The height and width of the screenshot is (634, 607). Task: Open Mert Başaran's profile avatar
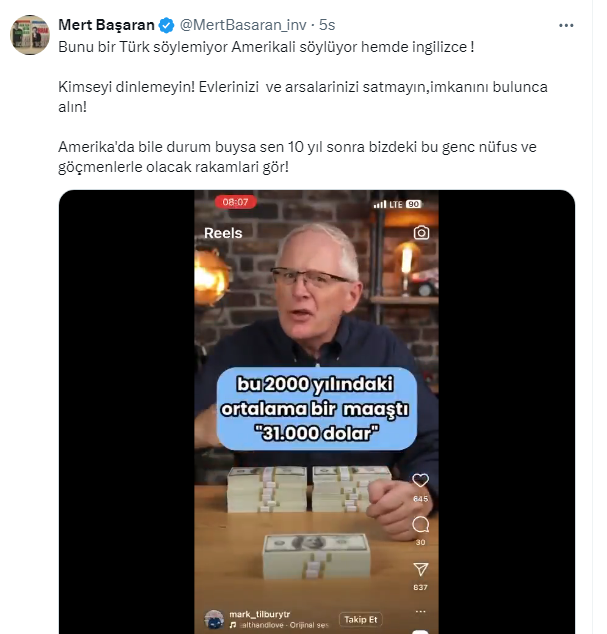[30, 35]
